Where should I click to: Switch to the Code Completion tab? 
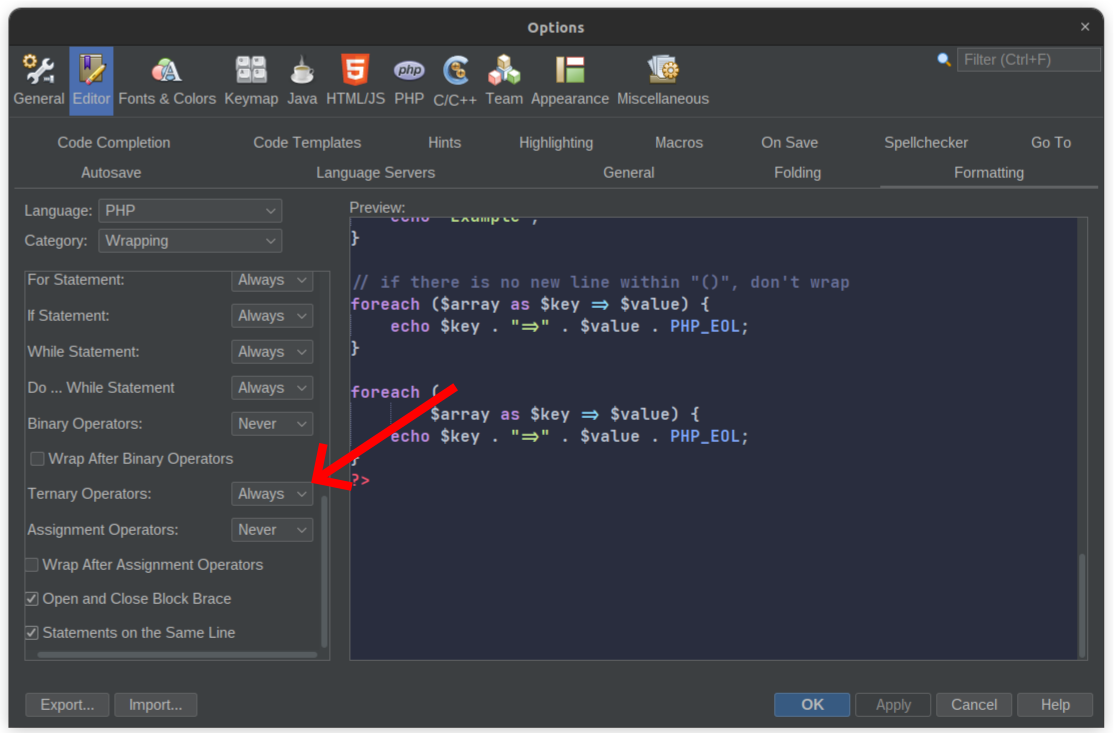pyautogui.click(x=113, y=142)
